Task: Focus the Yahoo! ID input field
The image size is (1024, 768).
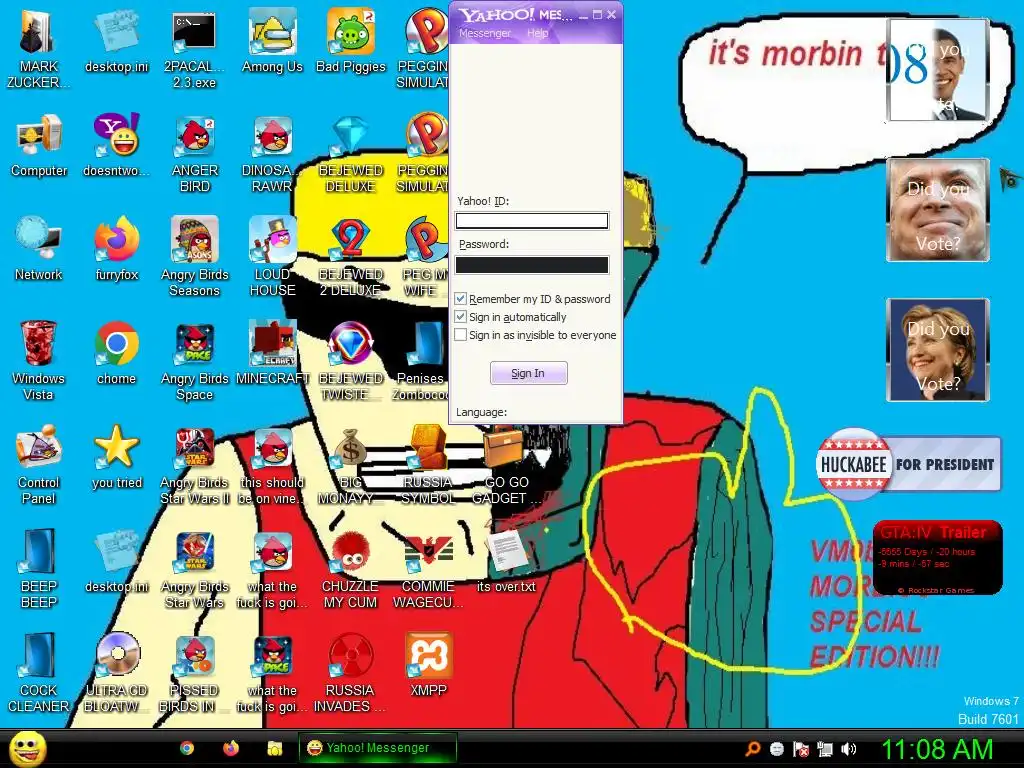Action: 532,221
